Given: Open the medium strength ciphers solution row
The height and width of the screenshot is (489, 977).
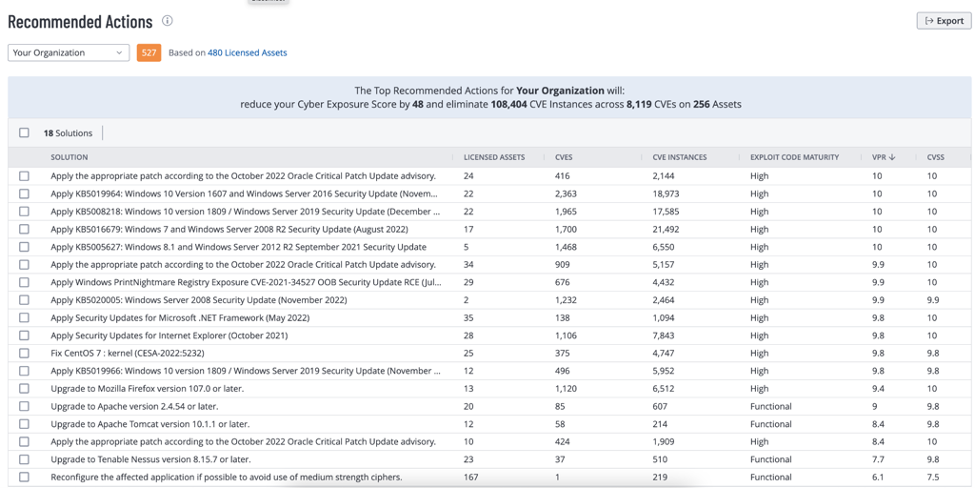Looking at the screenshot, I should tap(226, 477).
